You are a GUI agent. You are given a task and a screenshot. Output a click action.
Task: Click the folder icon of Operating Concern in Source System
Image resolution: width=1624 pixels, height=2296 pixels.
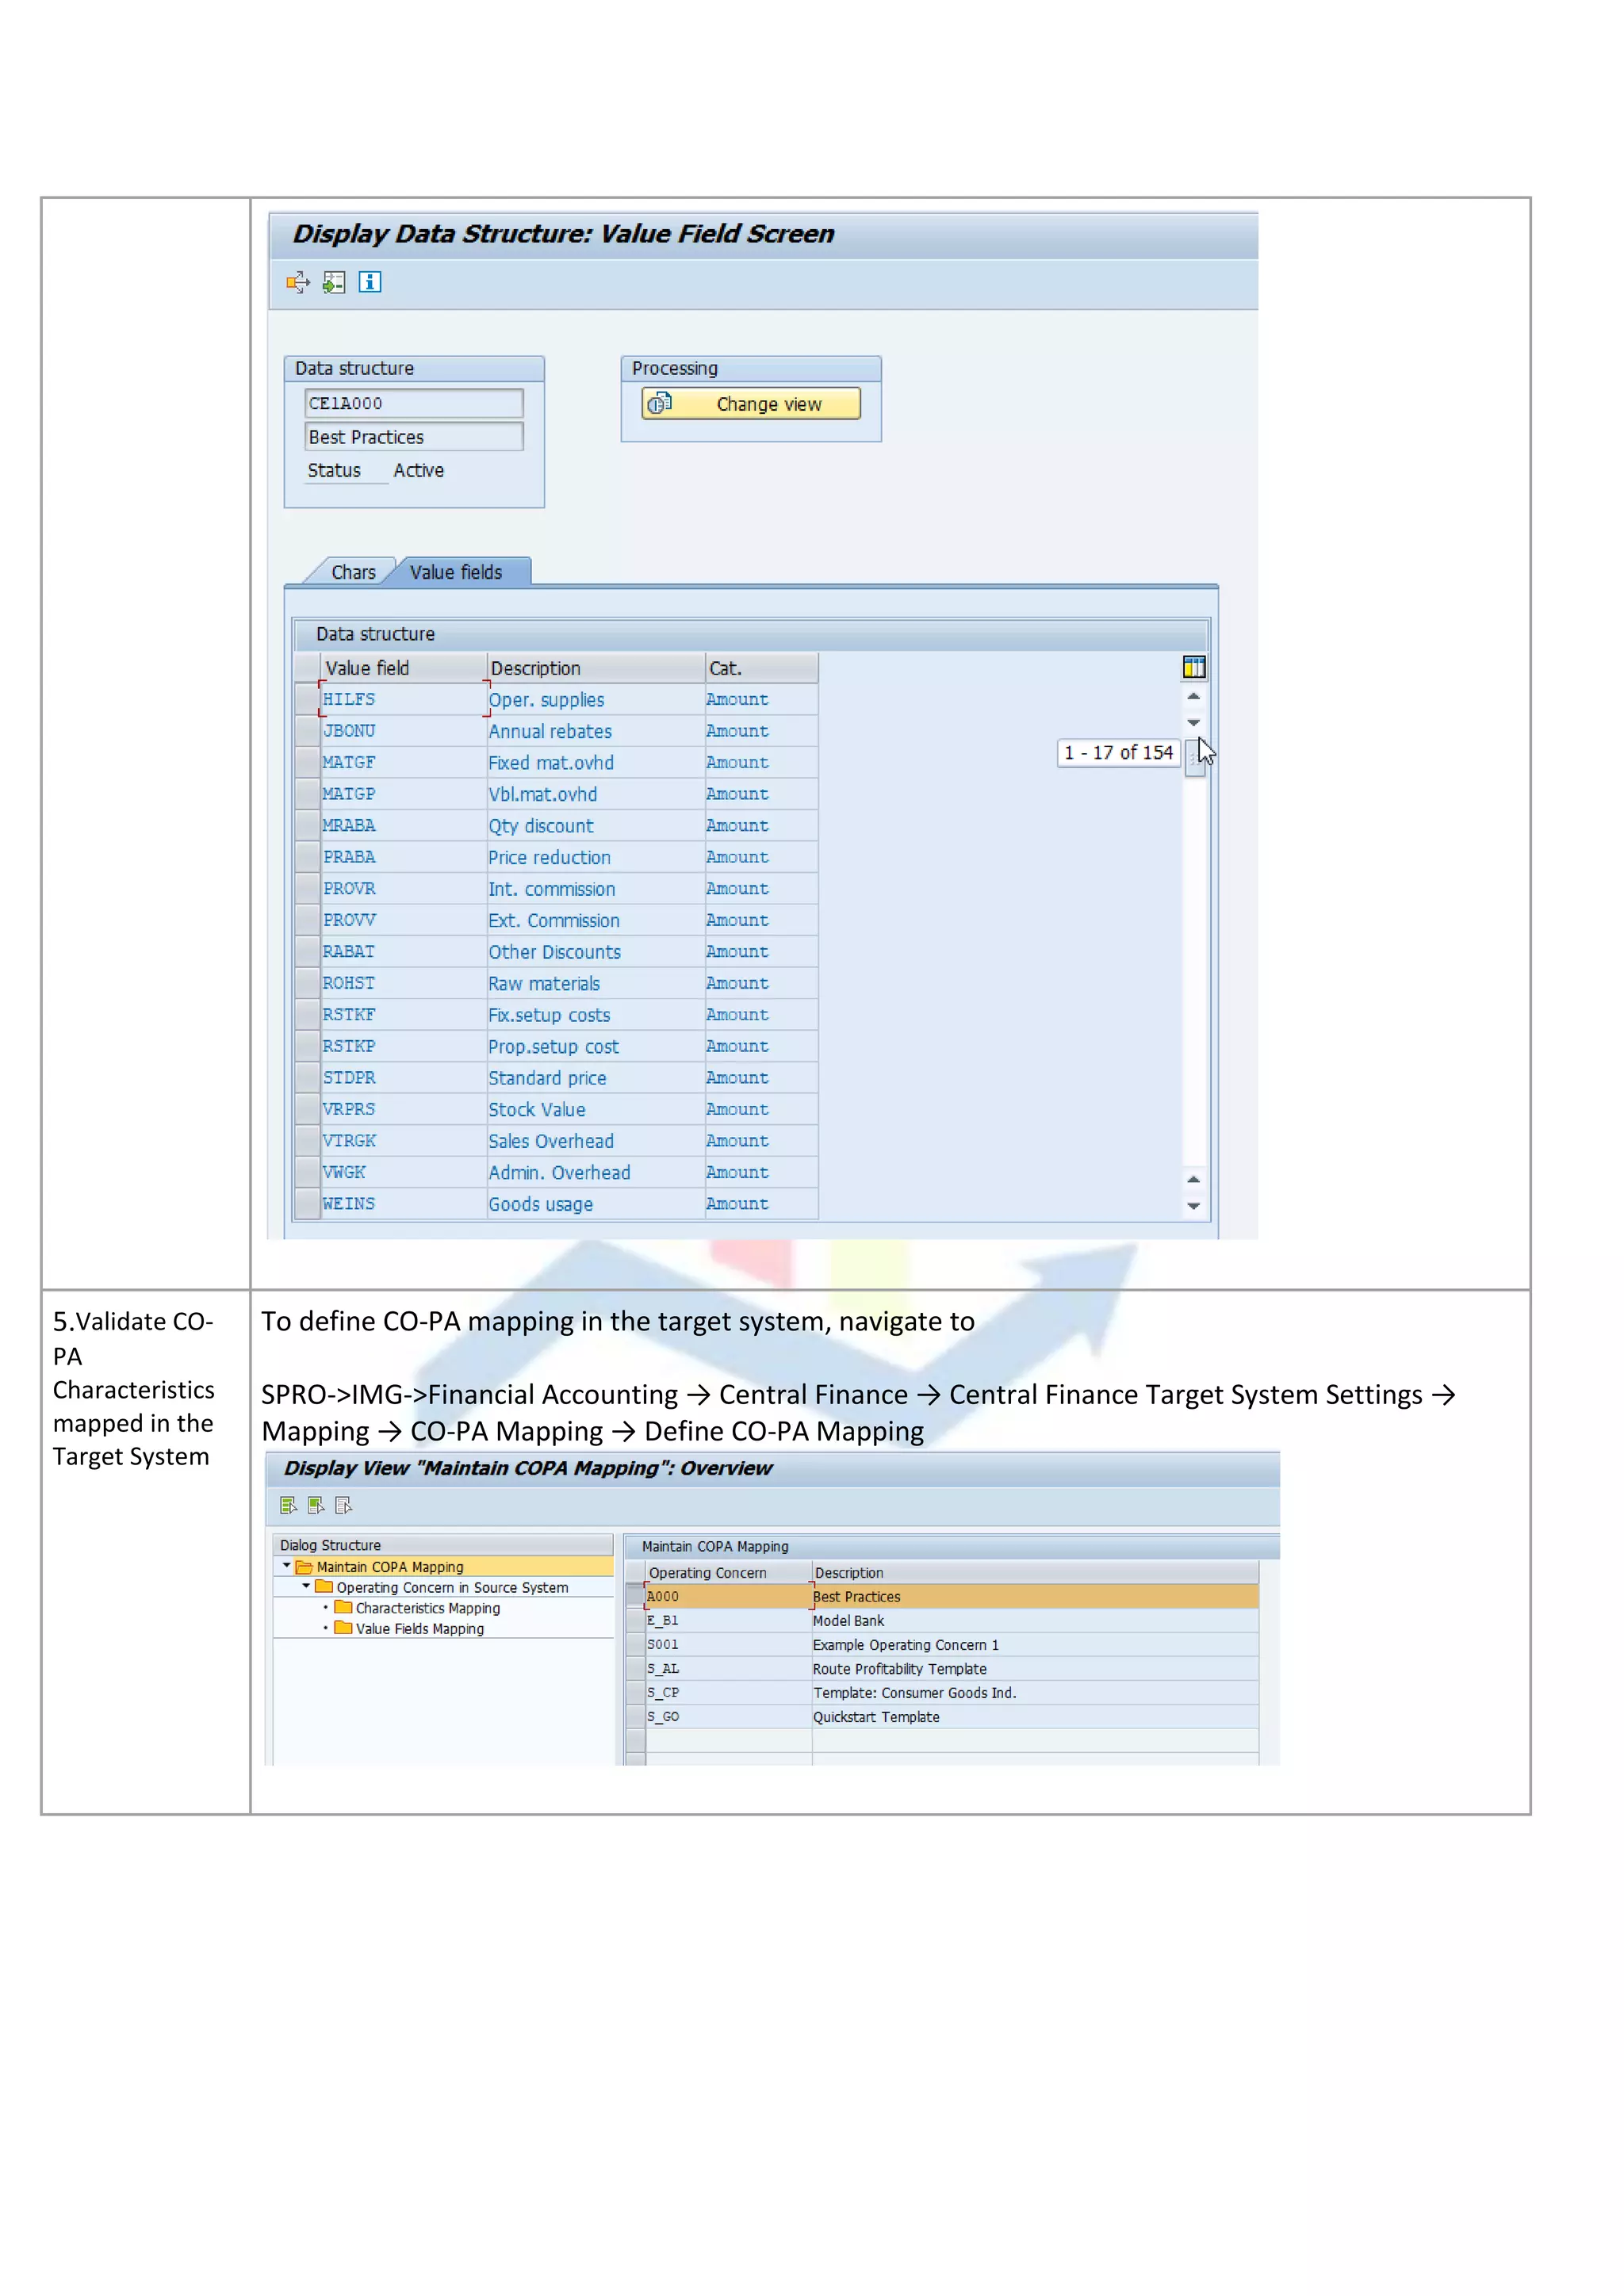[x=324, y=1588]
